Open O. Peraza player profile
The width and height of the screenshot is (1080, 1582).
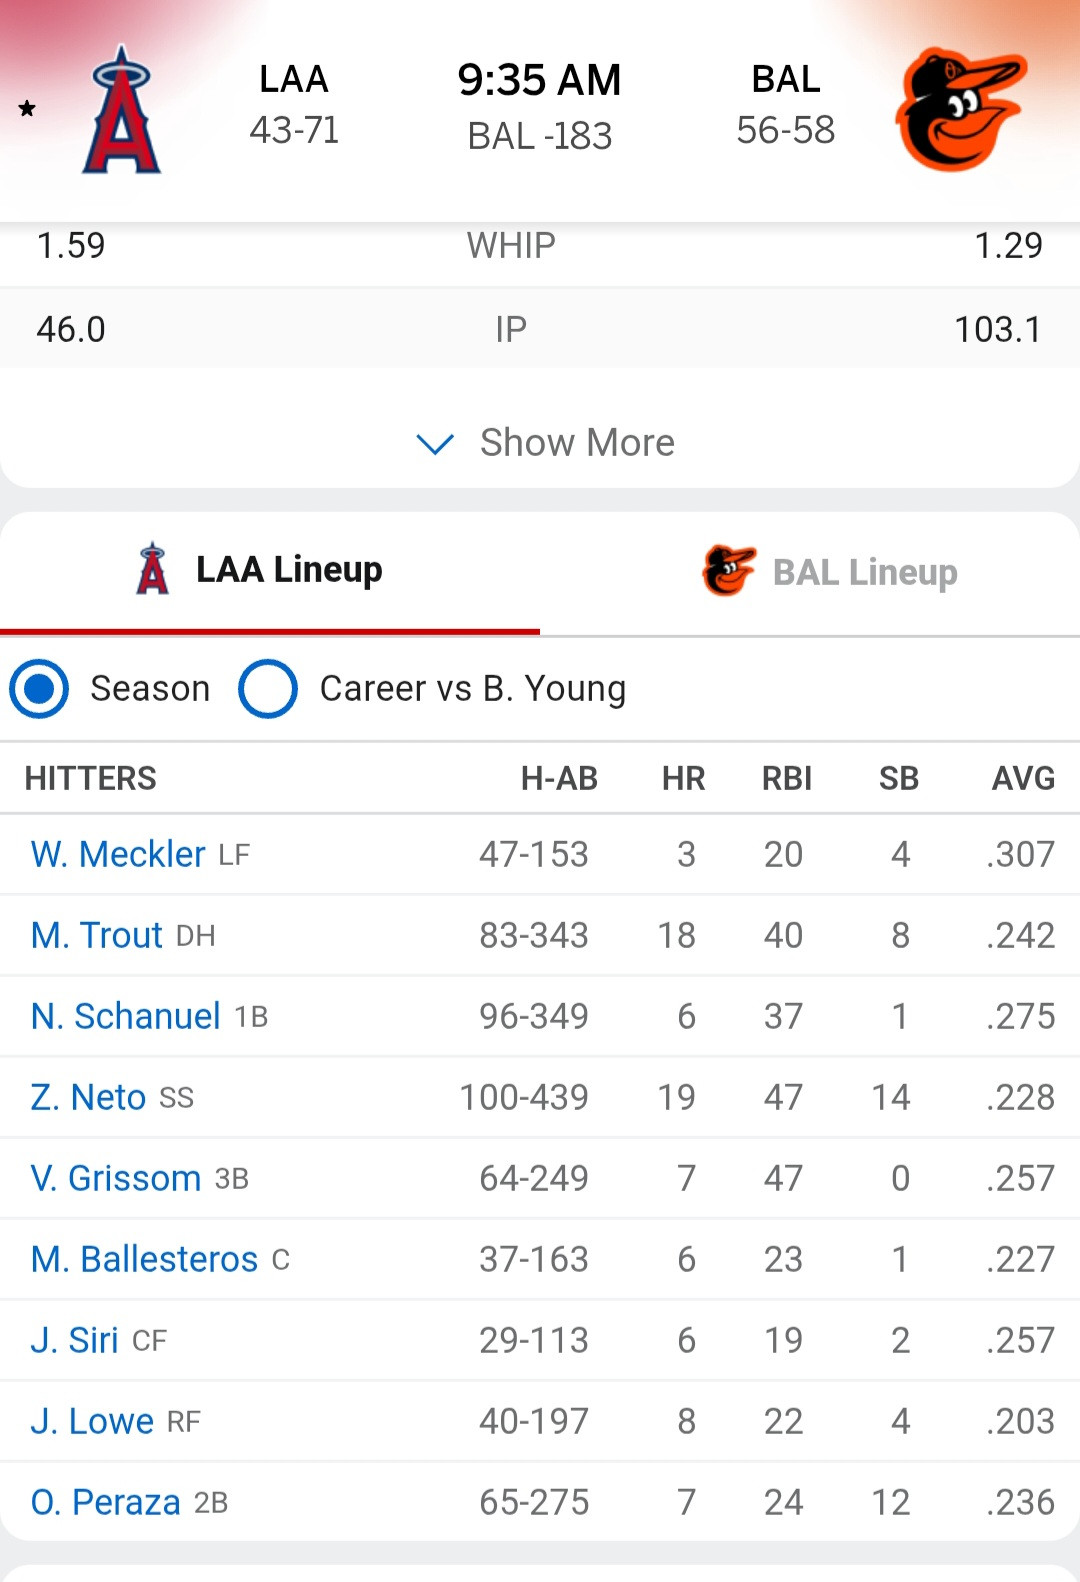106,1502
